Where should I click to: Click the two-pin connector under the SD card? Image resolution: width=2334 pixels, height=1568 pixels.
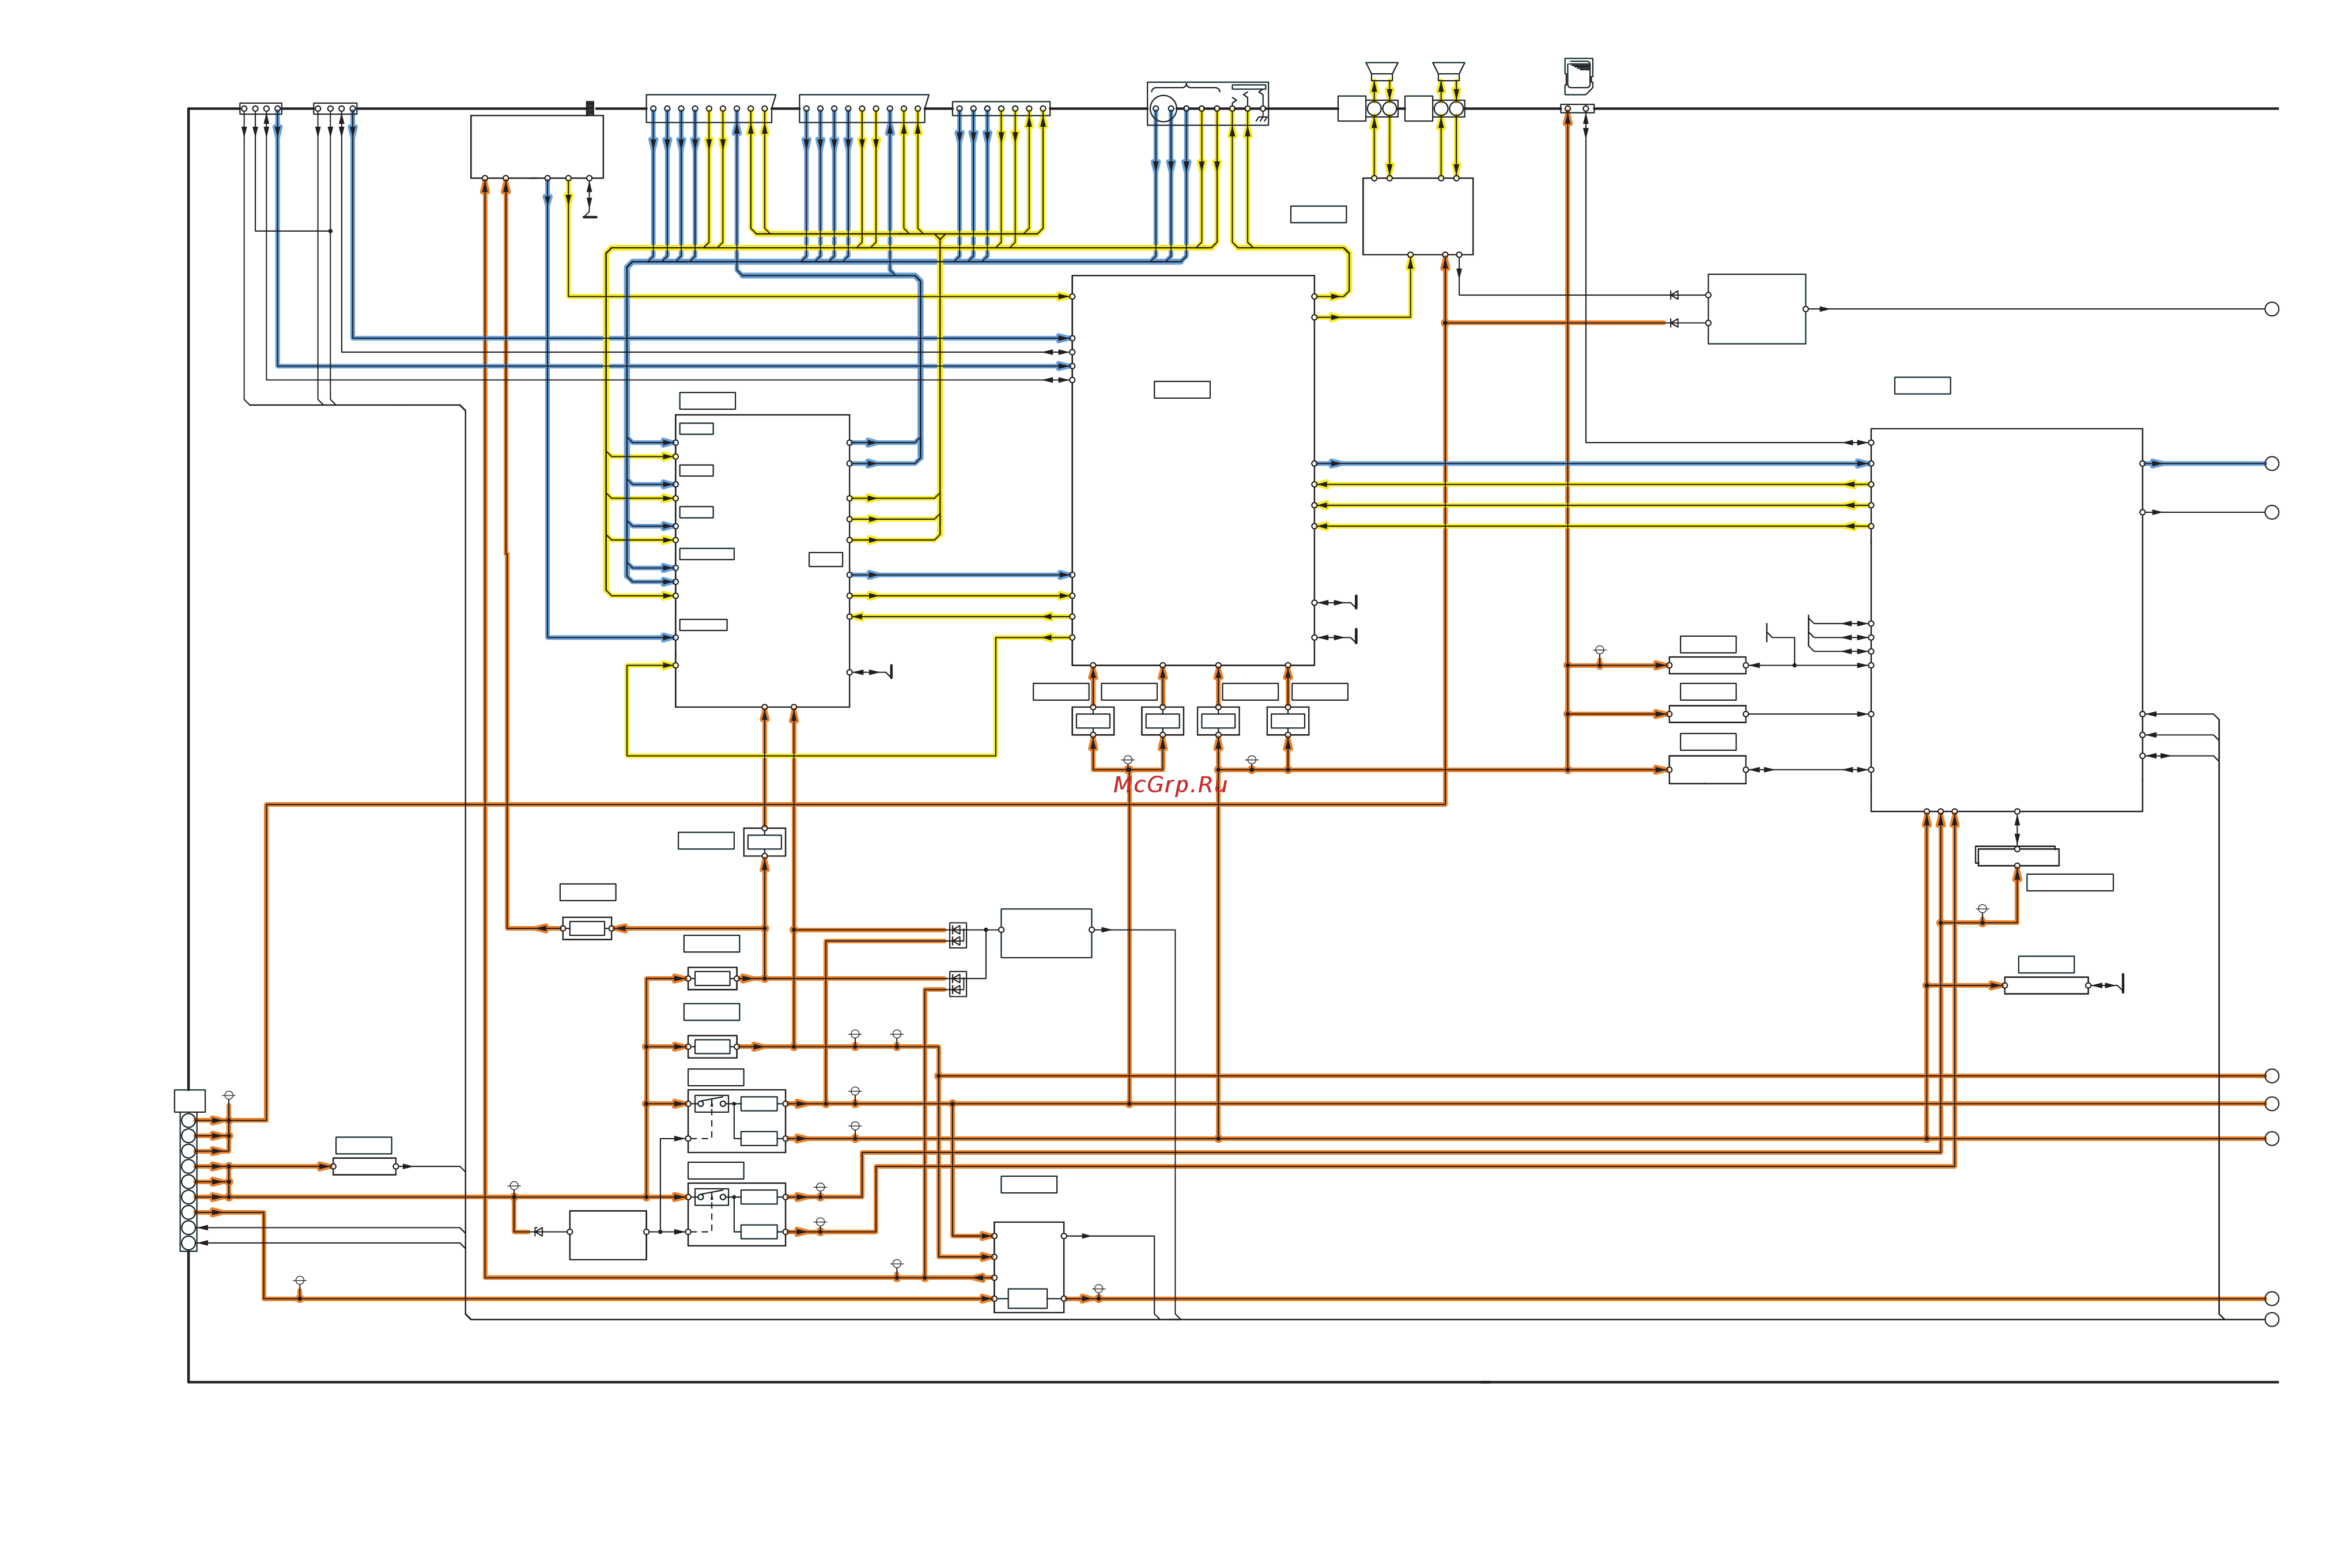coord(1577,108)
